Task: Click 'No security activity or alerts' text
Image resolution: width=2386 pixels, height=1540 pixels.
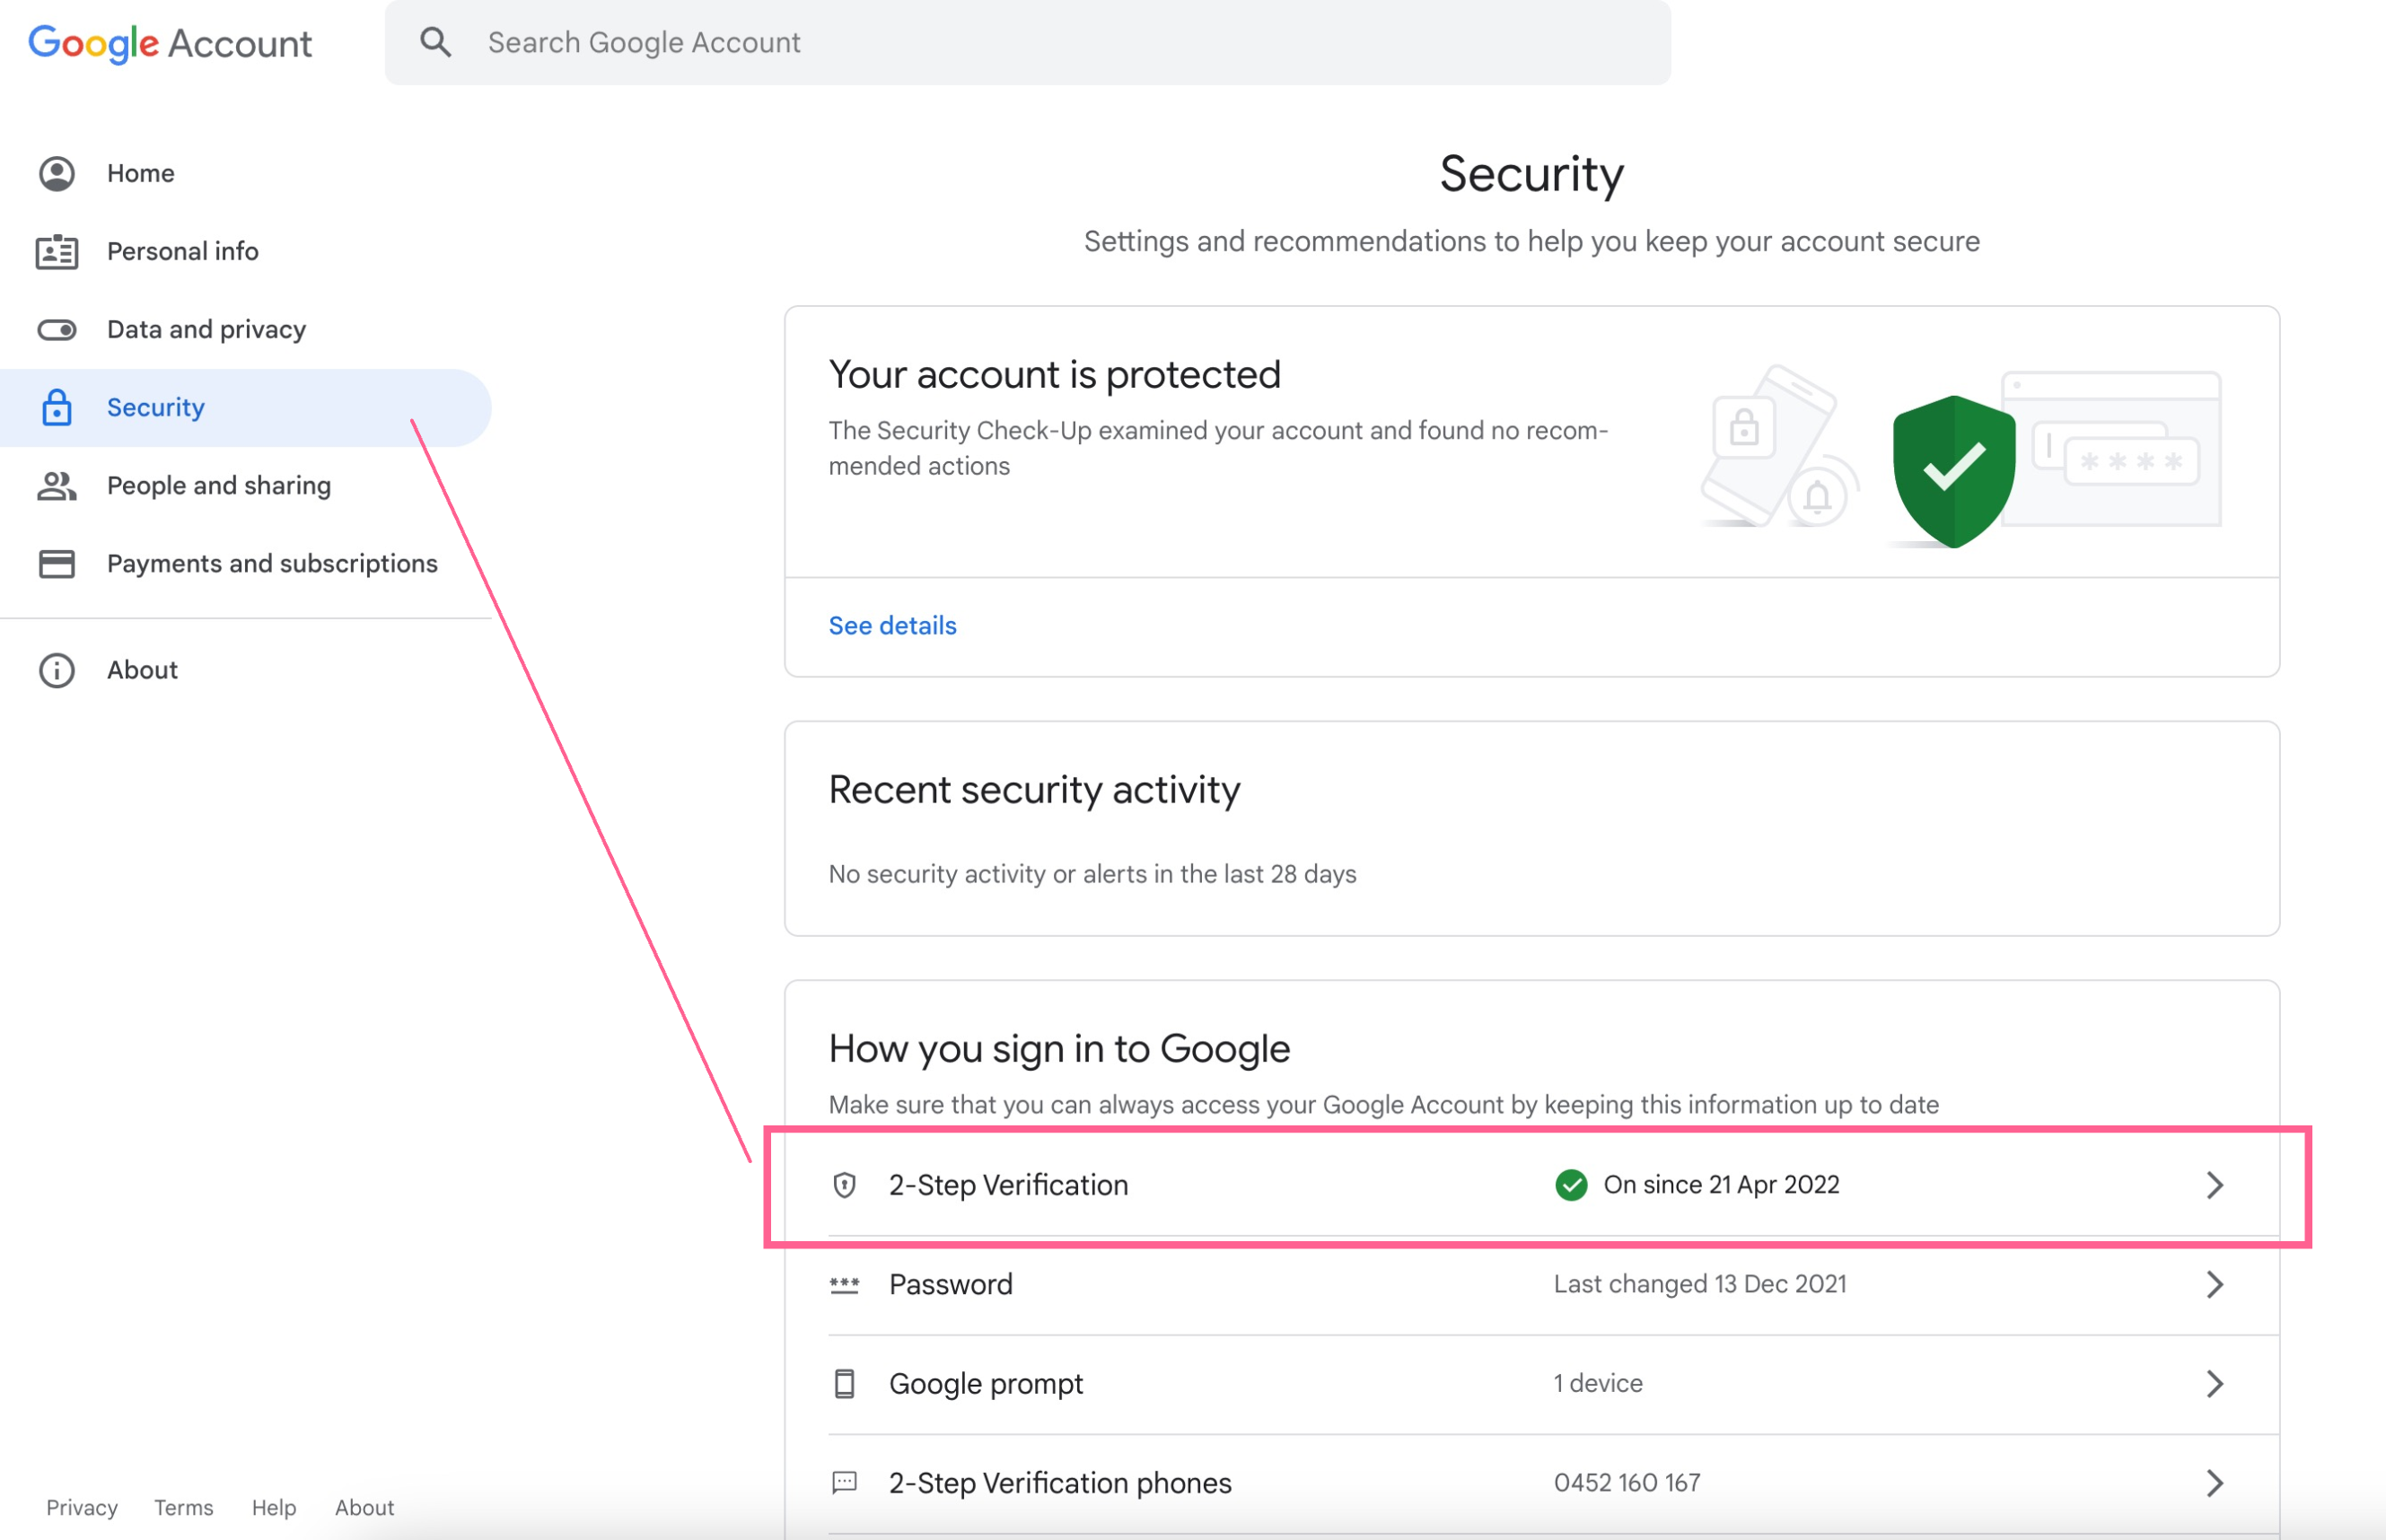Action: pyautogui.click(x=1092, y=874)
